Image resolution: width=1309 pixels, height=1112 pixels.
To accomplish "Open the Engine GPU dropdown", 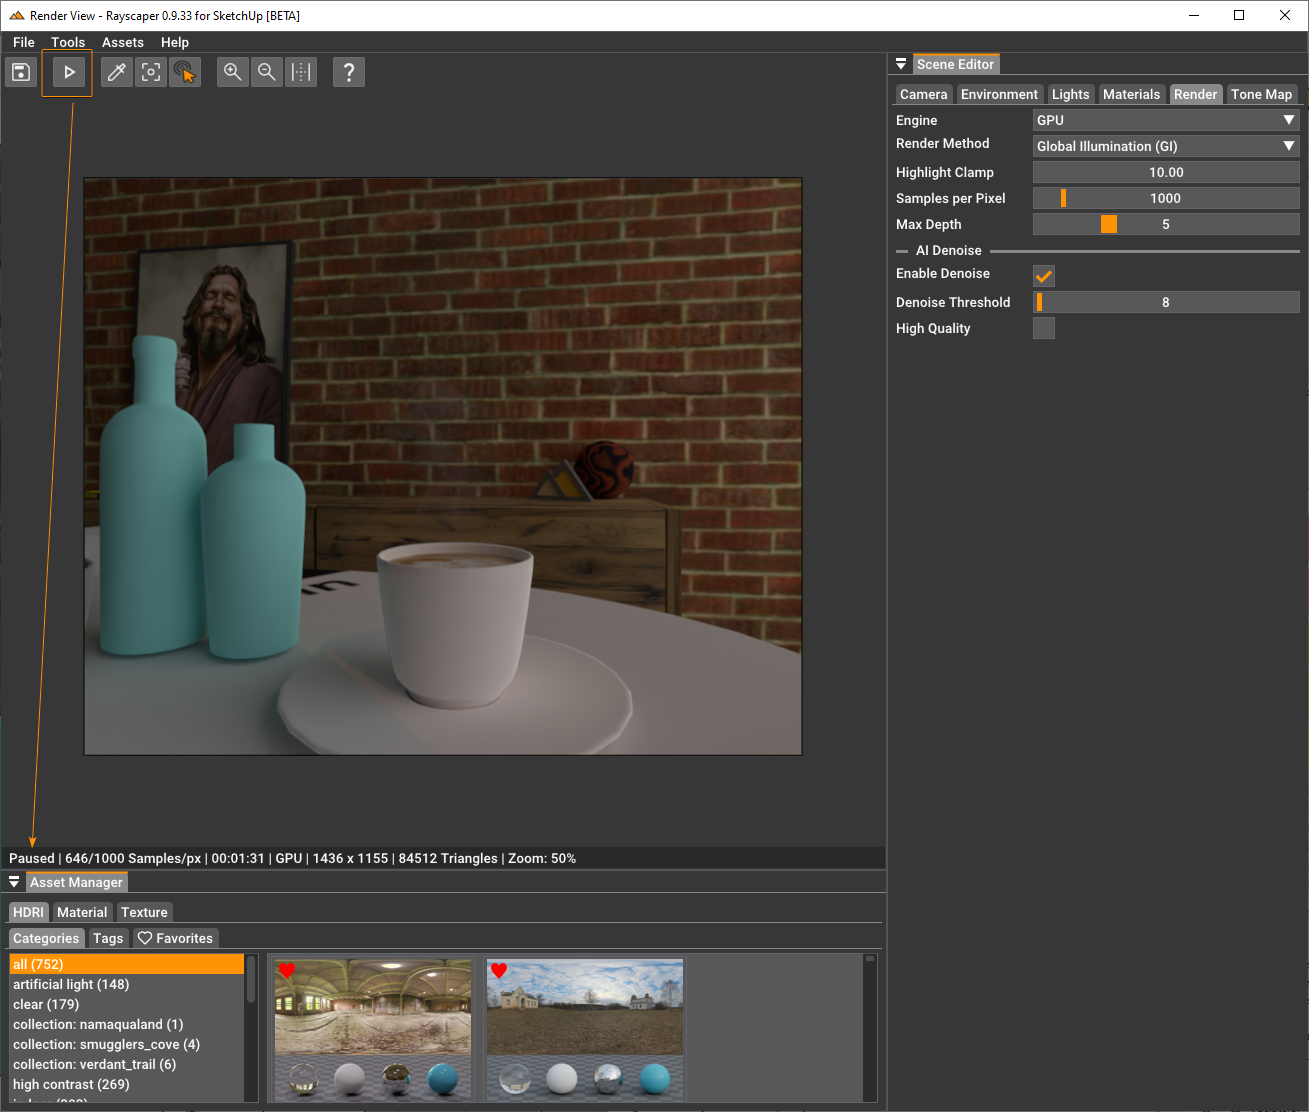I will (1166, 120).
